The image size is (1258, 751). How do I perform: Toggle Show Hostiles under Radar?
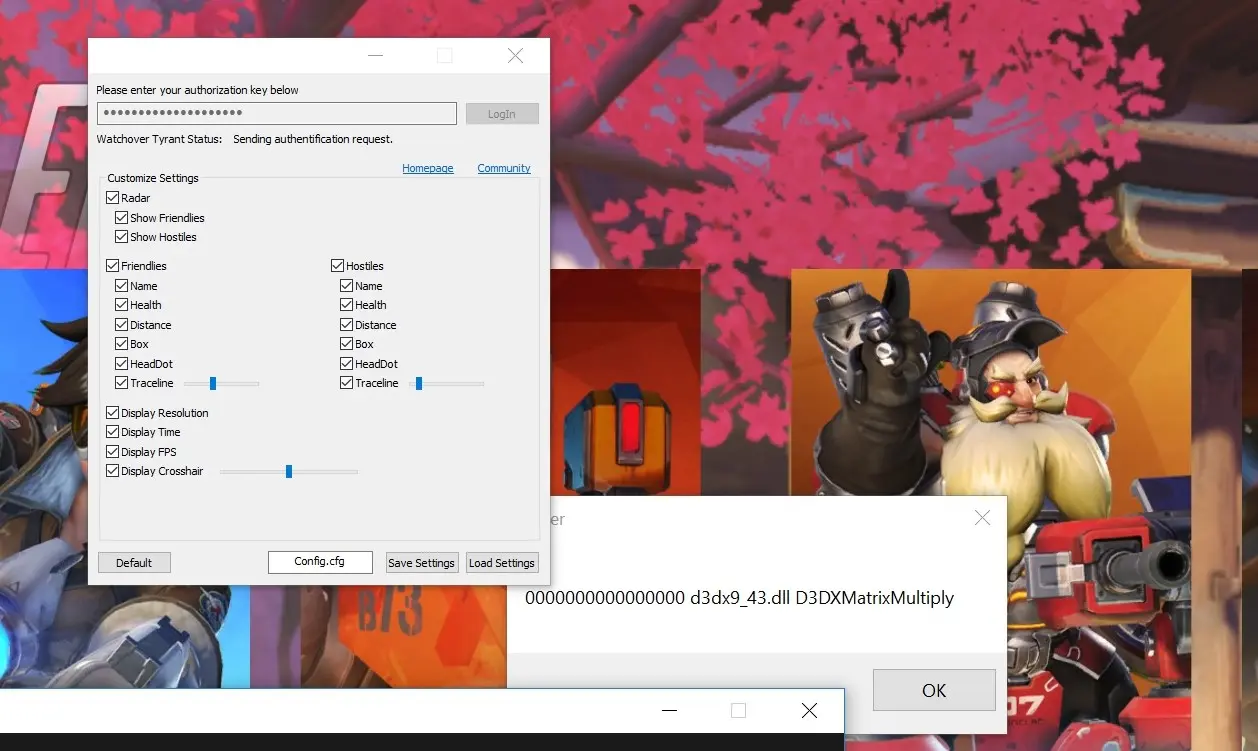[x=121, y=237]
